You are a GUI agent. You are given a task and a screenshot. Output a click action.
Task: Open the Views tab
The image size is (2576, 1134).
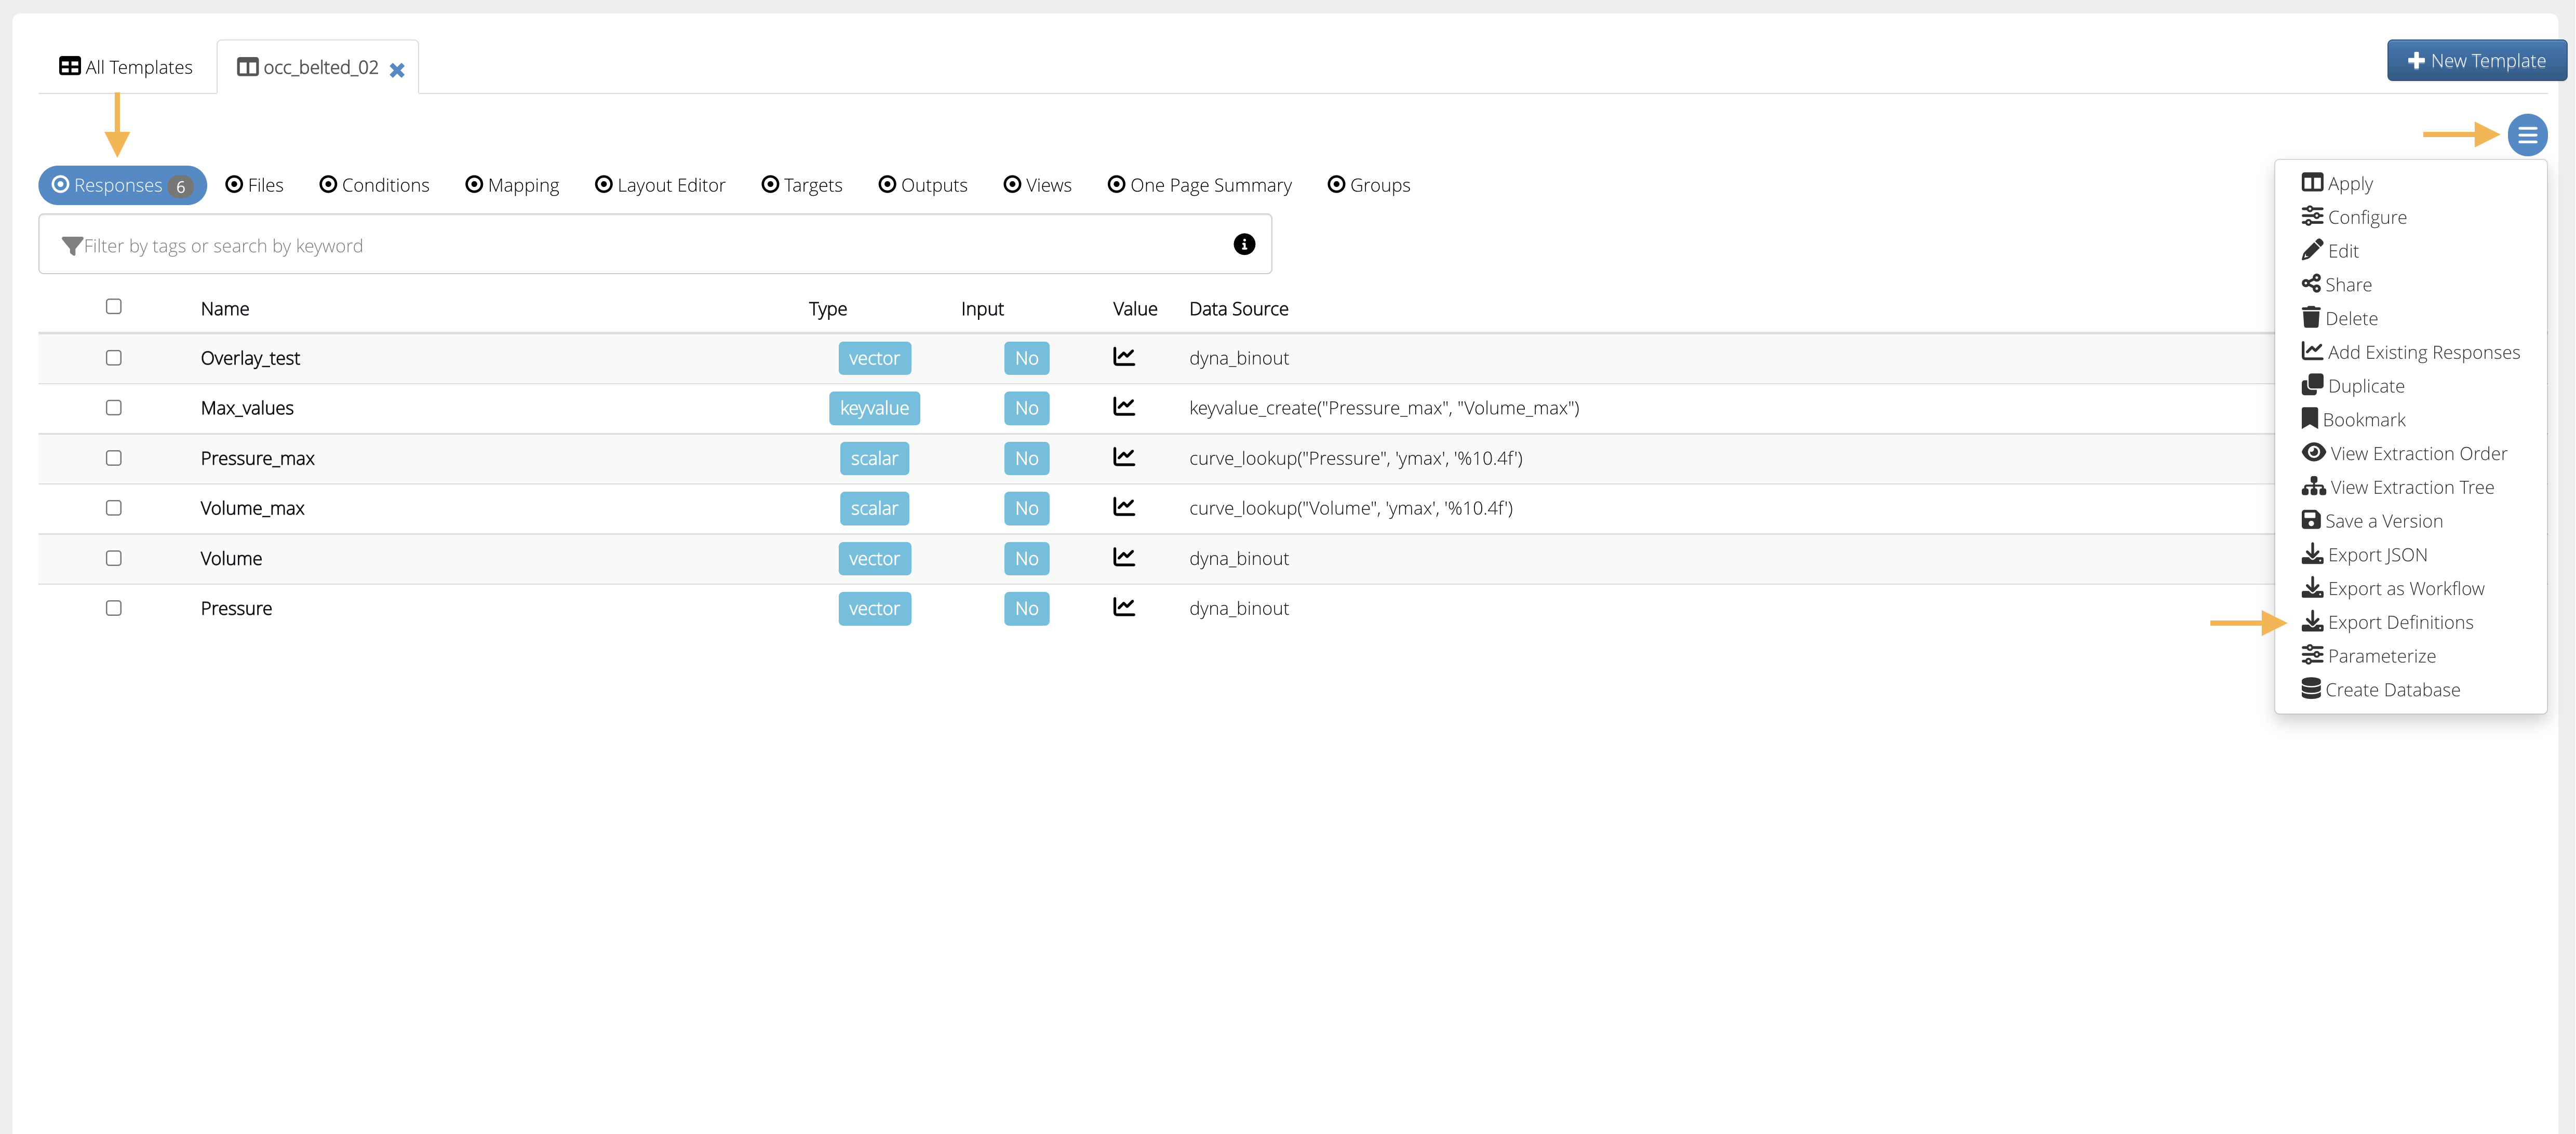[1038, 185]
